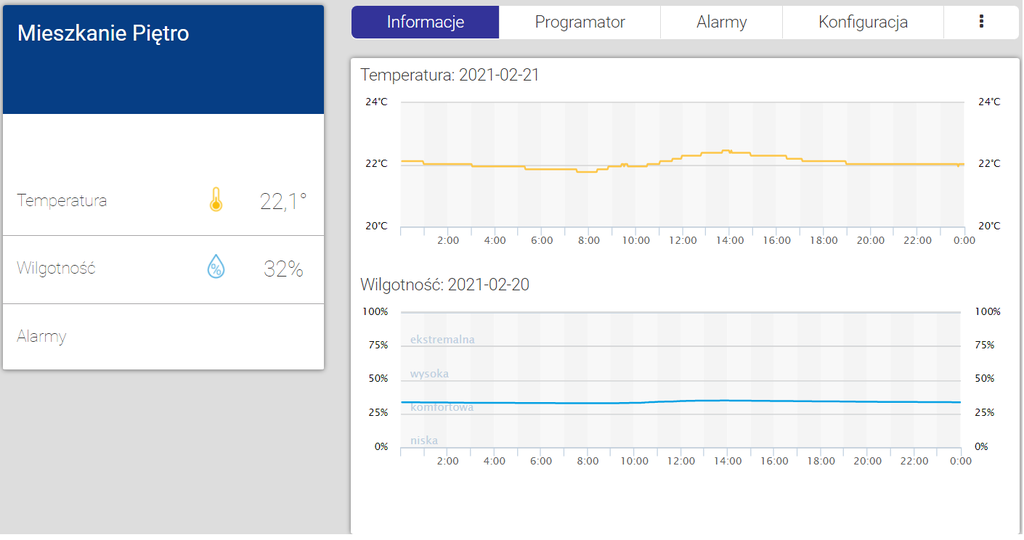The image size is (1024, 540).
Task: Select the Alarmy row in the left panel
Action: click(42, 336)
